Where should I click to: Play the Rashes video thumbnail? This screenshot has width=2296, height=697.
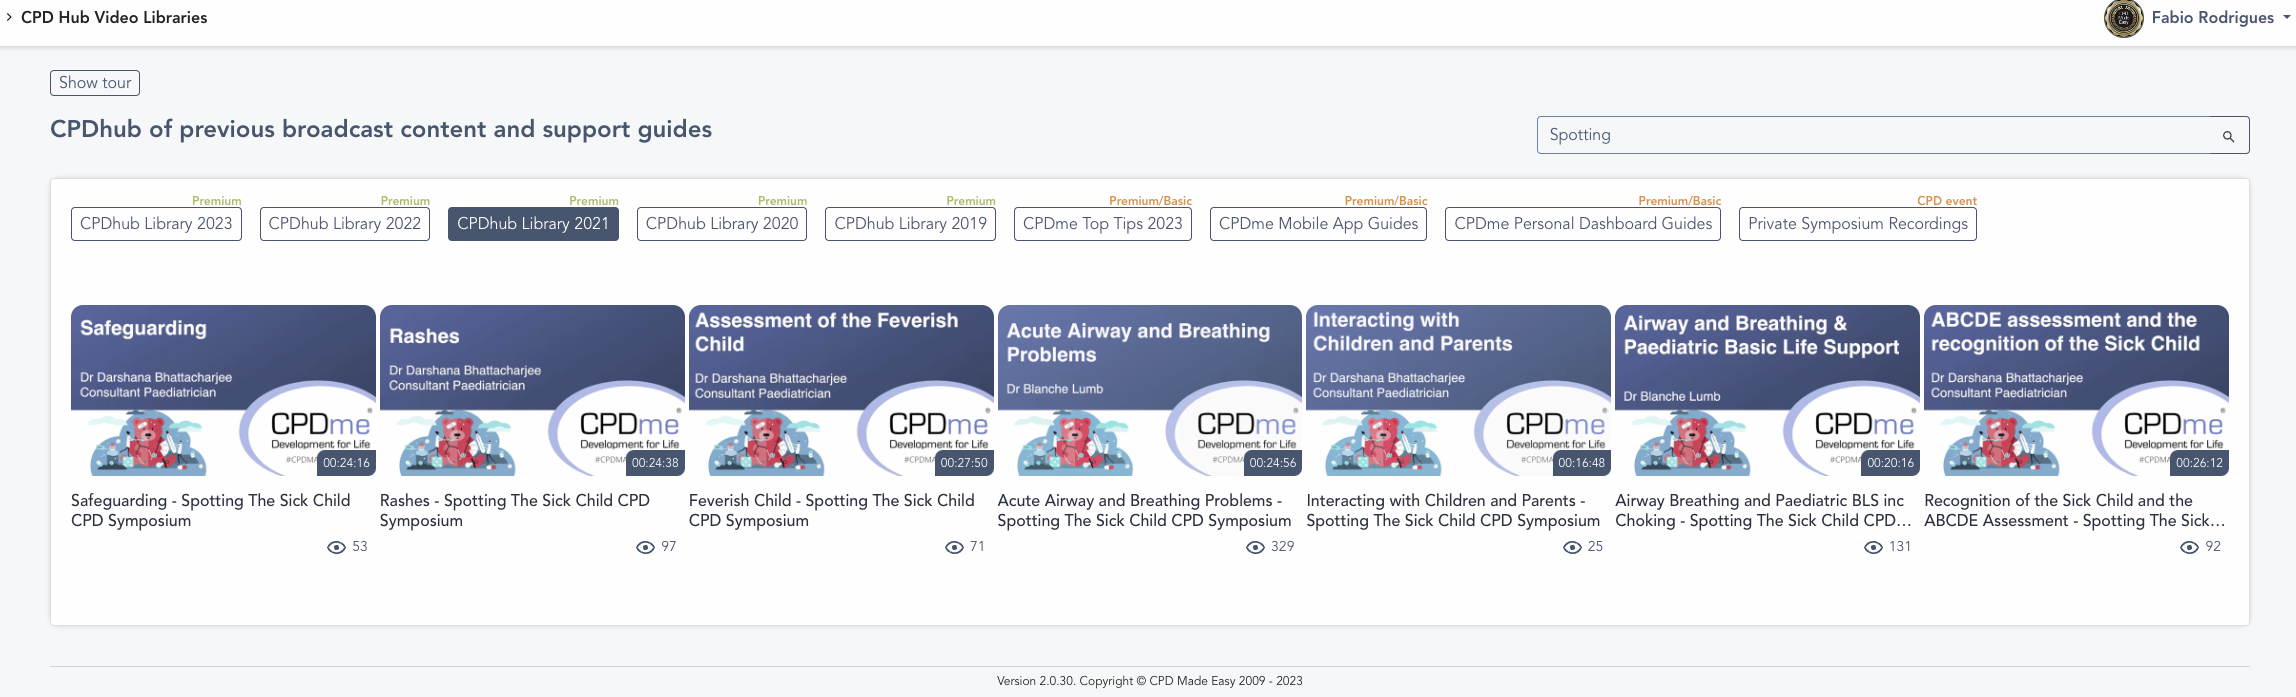point(532,391)
